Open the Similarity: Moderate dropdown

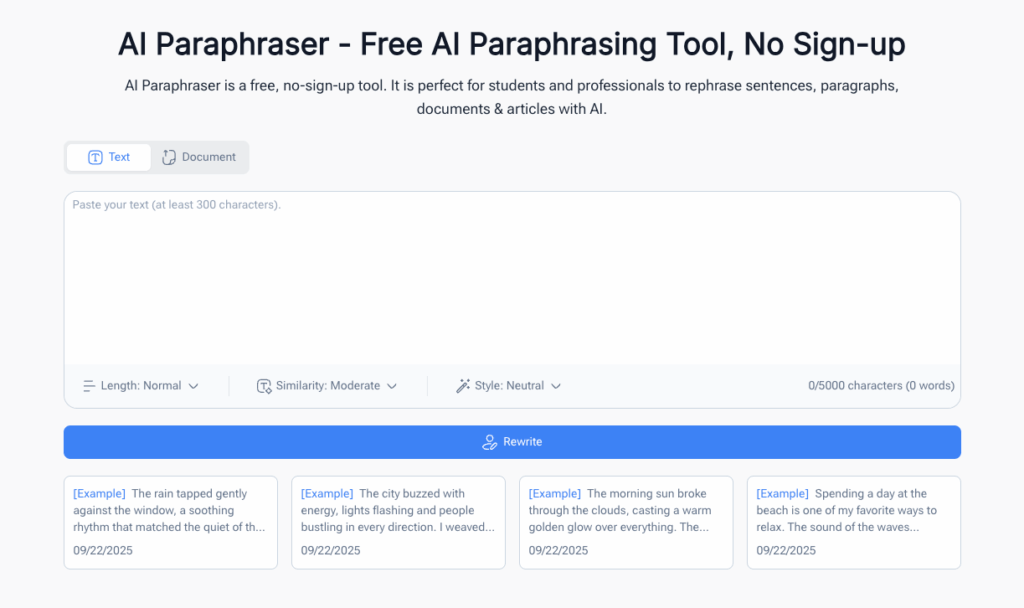tap(328, 385)
